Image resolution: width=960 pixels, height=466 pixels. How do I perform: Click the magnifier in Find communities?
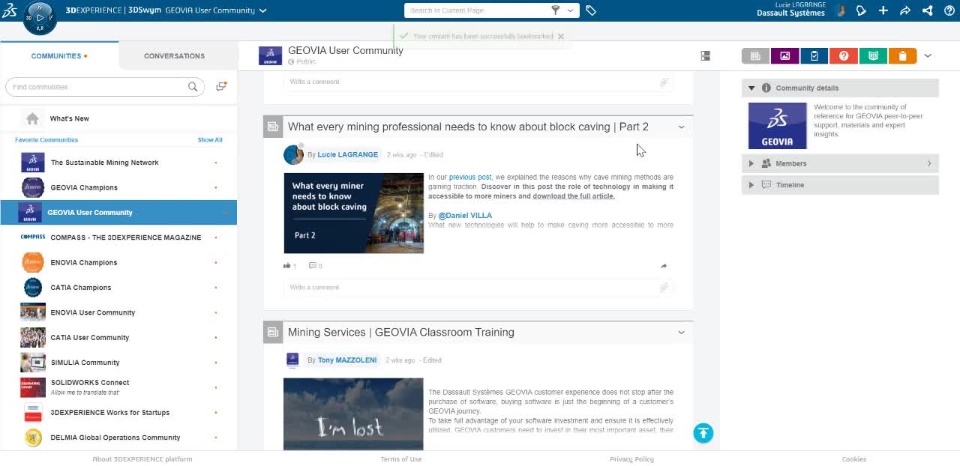click(x=192, y=87)
